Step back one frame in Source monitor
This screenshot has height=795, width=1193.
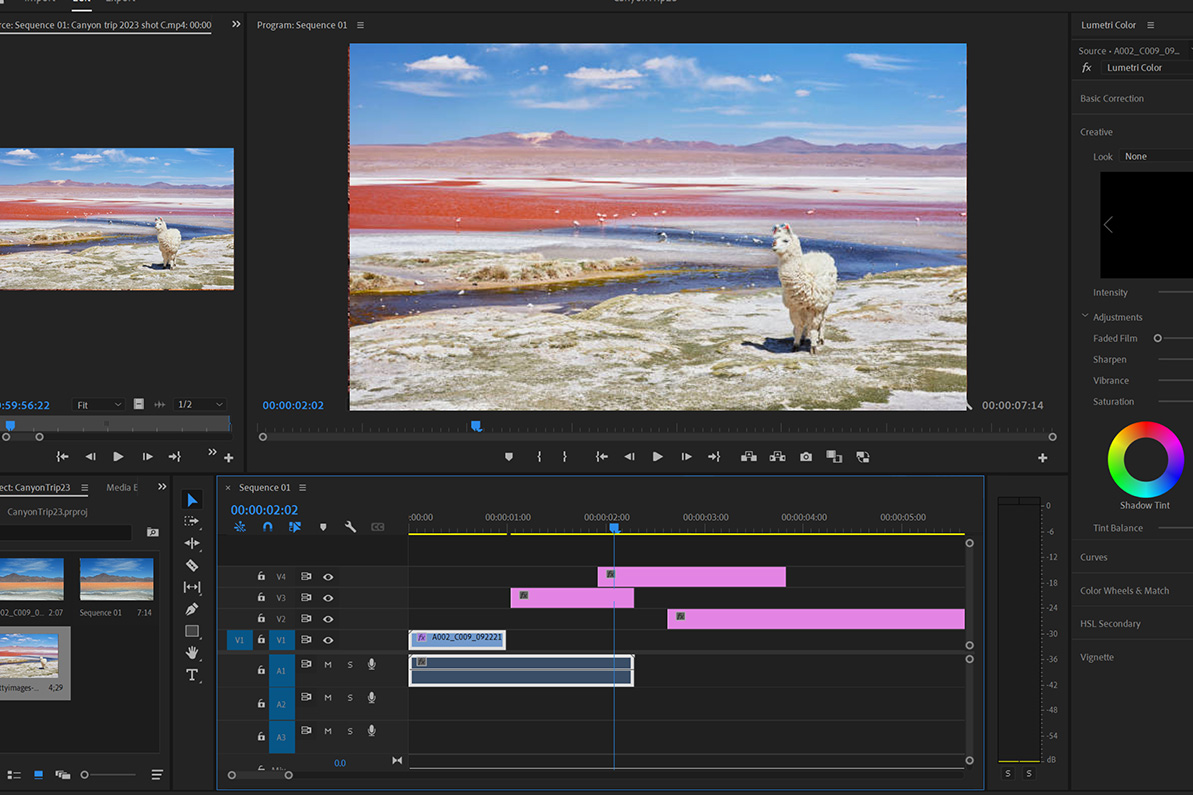[91, 456]
